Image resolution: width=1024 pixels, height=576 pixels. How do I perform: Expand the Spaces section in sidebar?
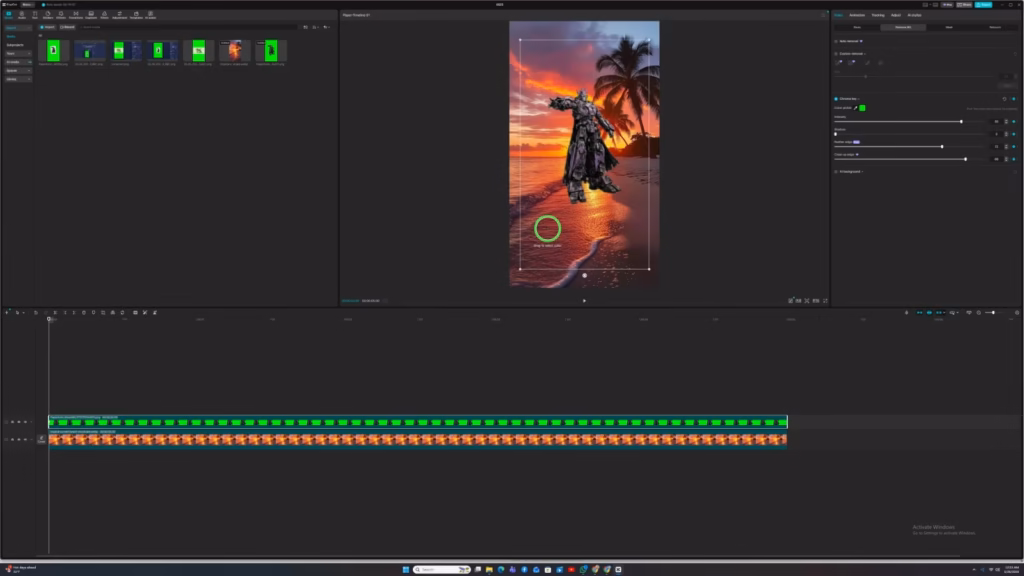click(18, 71)
